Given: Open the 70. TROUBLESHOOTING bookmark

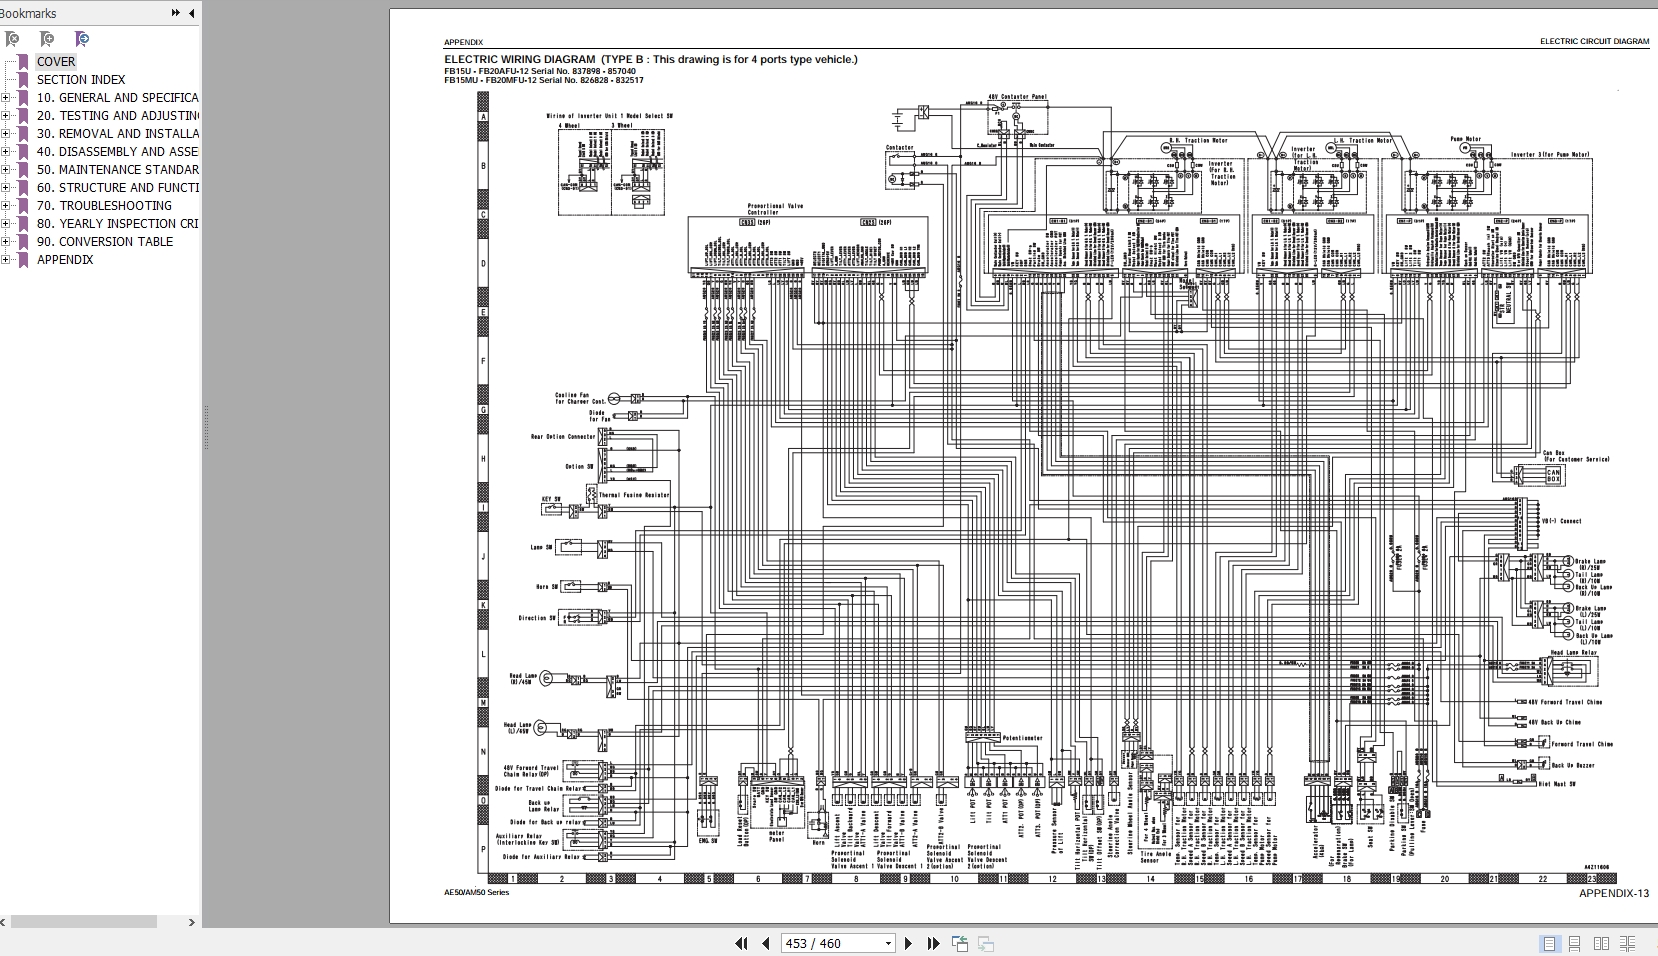Looking at the screenshot, I should (104, 205).
